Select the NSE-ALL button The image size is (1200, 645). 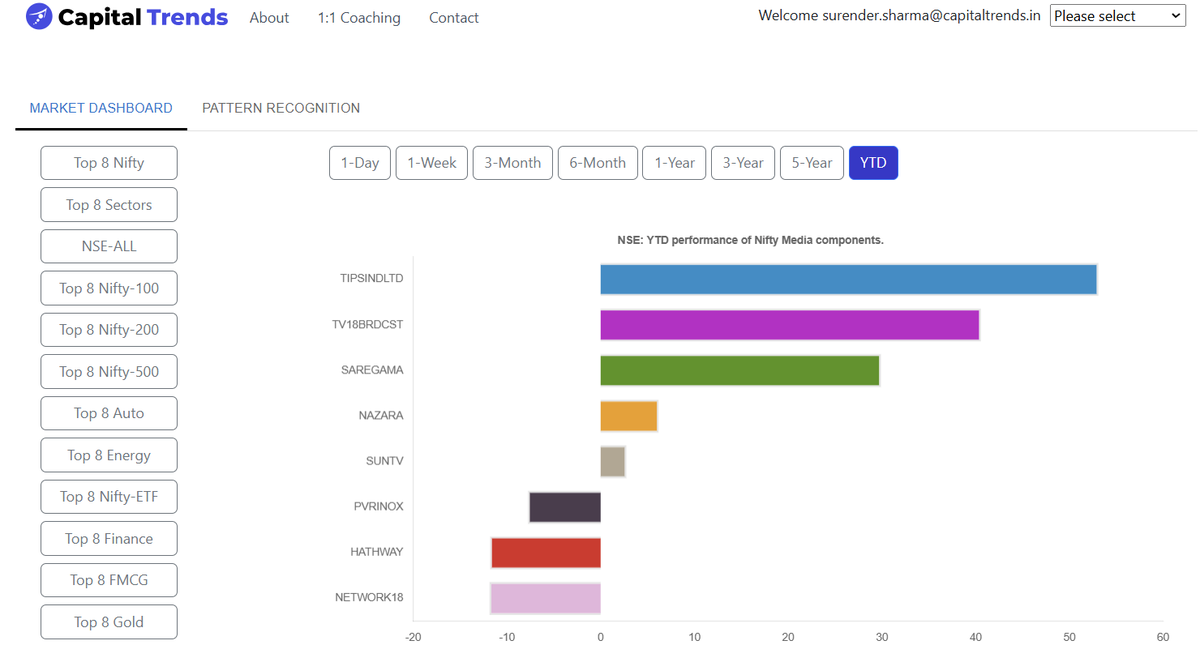109,246
